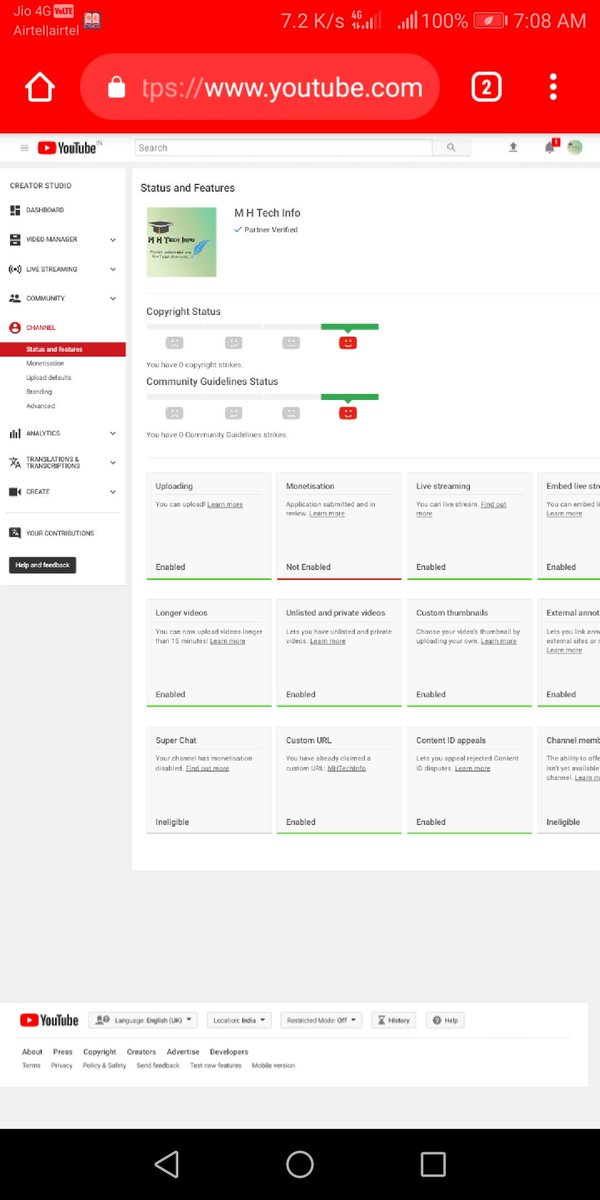
Task: Open the Location: India dropdown
Action: pyautogui.click(x=239, y=1020)
